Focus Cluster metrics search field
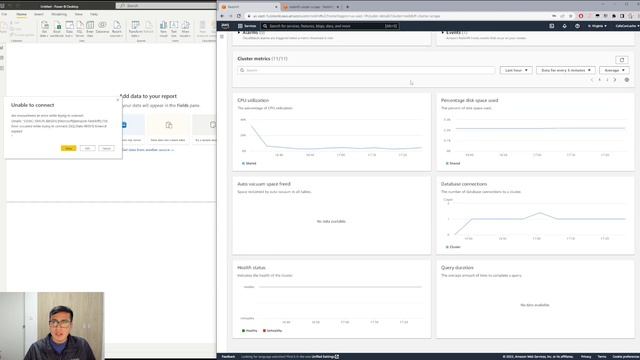 [366, 70]
